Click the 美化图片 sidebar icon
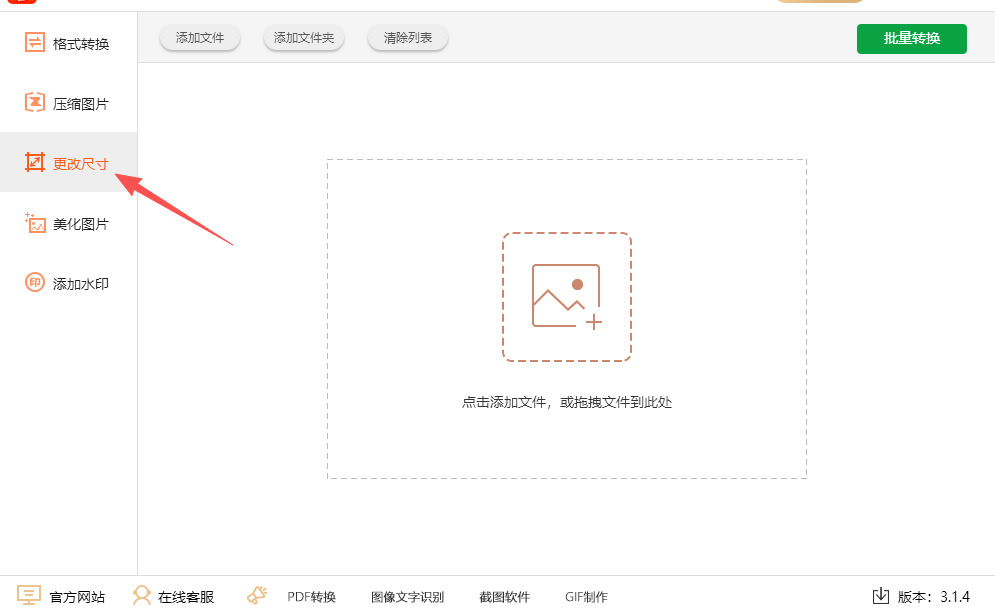 coord(34,223)
